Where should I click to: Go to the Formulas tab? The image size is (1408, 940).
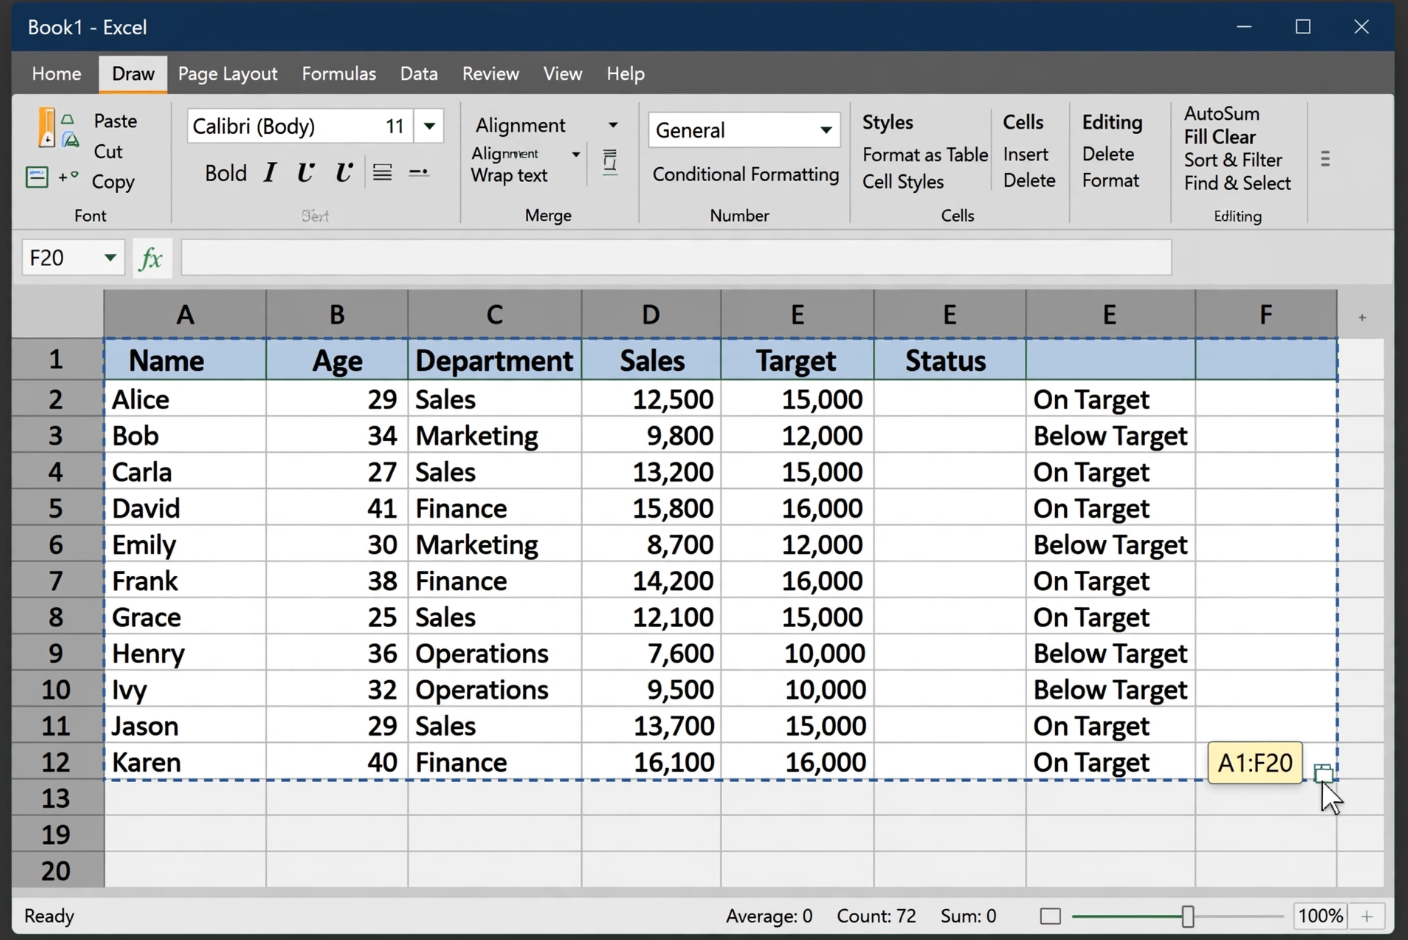339,74
